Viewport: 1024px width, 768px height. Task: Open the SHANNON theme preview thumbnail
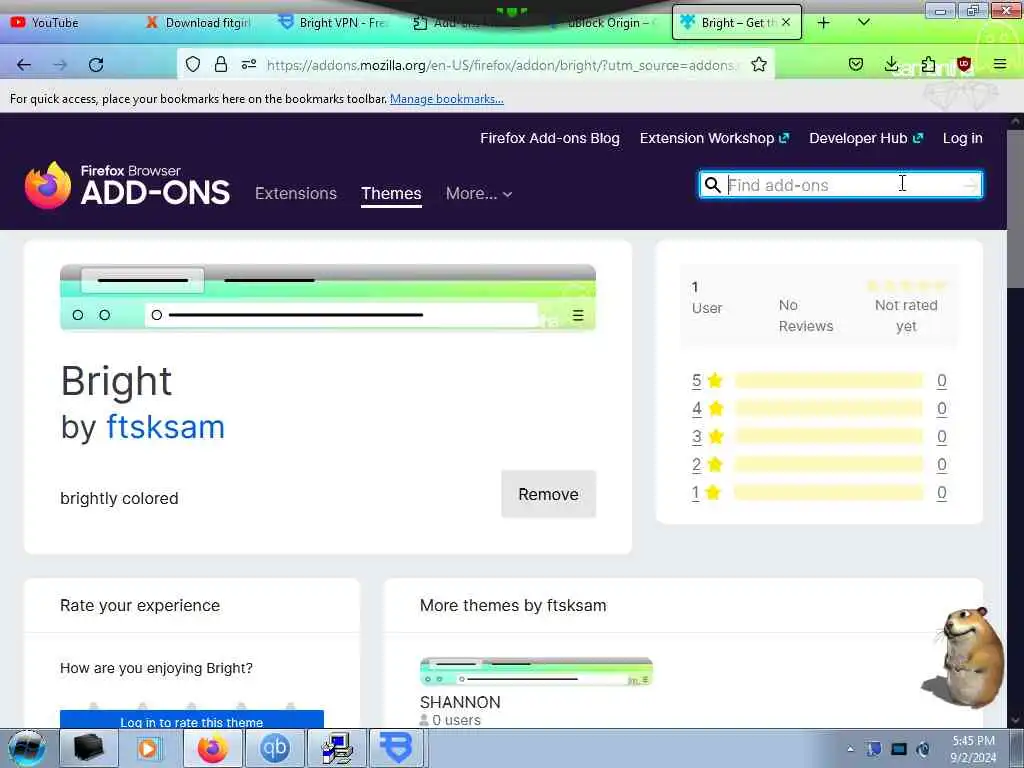pos(536,672)
